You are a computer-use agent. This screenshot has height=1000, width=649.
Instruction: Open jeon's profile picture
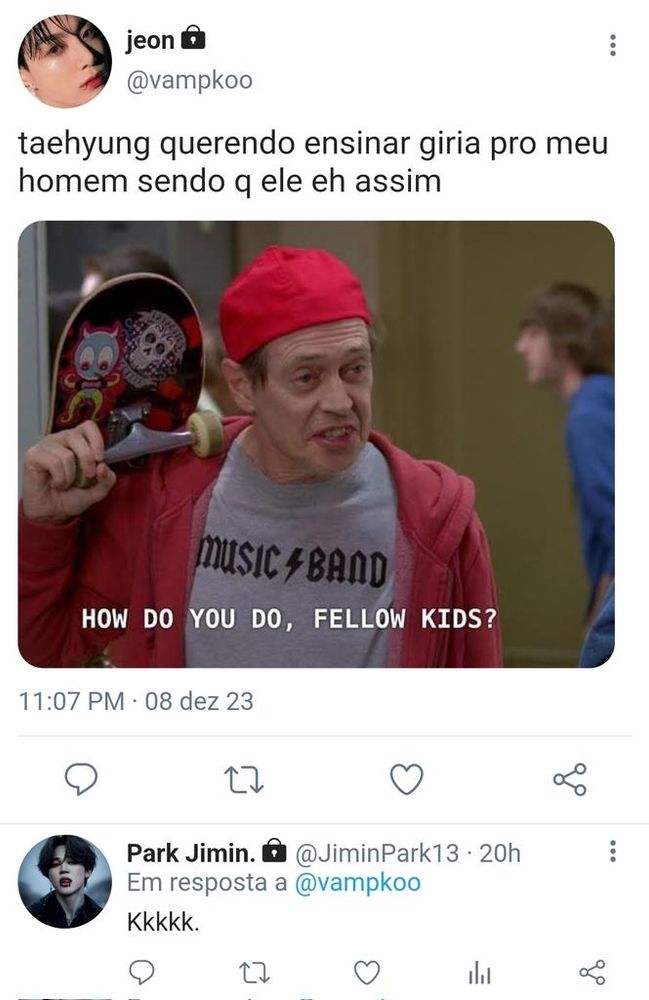point(64,61)
